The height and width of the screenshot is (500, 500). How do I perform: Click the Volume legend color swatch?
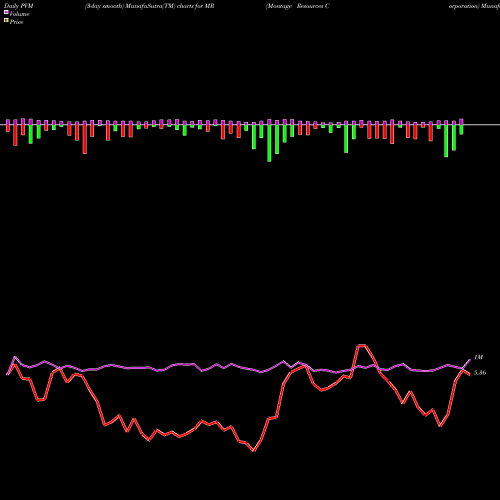(6, 12)
